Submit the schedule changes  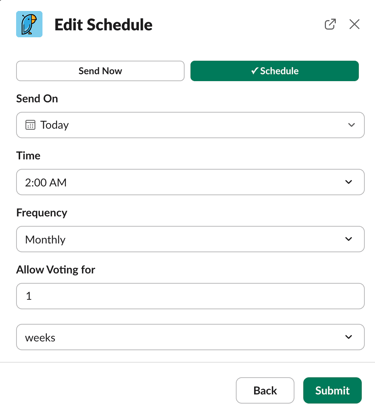[332, 390]
